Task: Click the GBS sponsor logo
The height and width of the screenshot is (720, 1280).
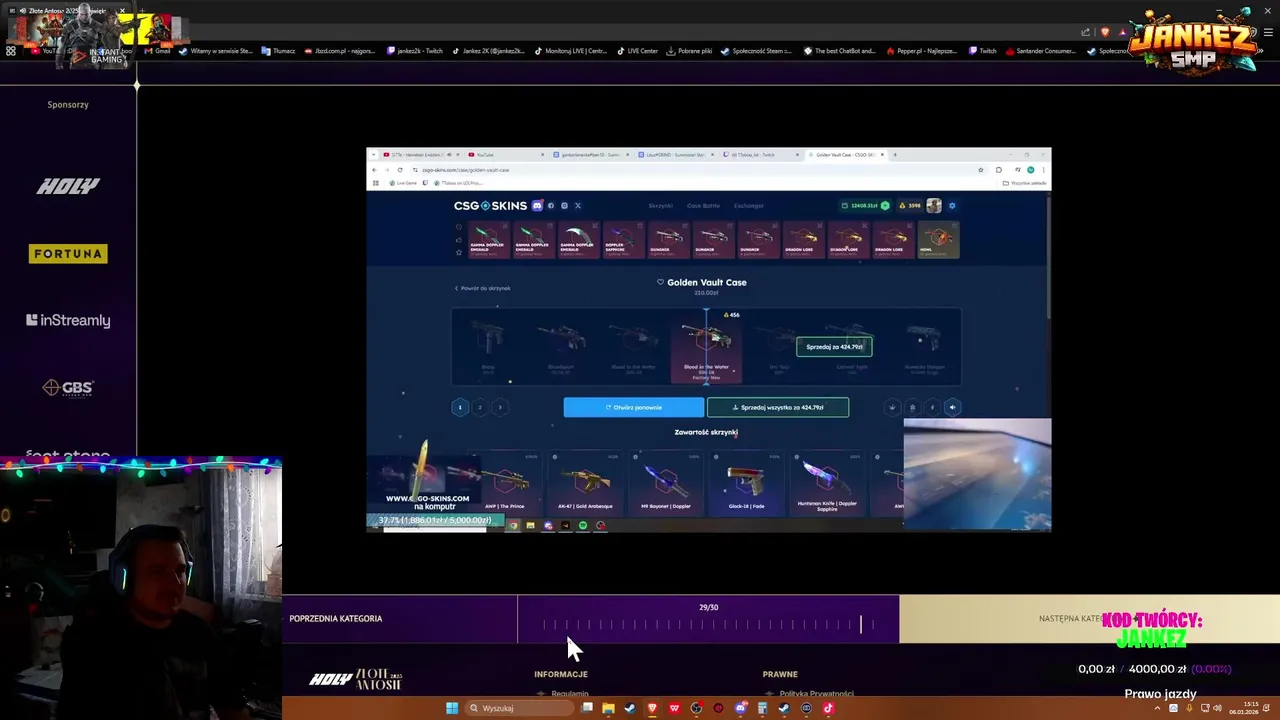Action: [x=68, y=388]
